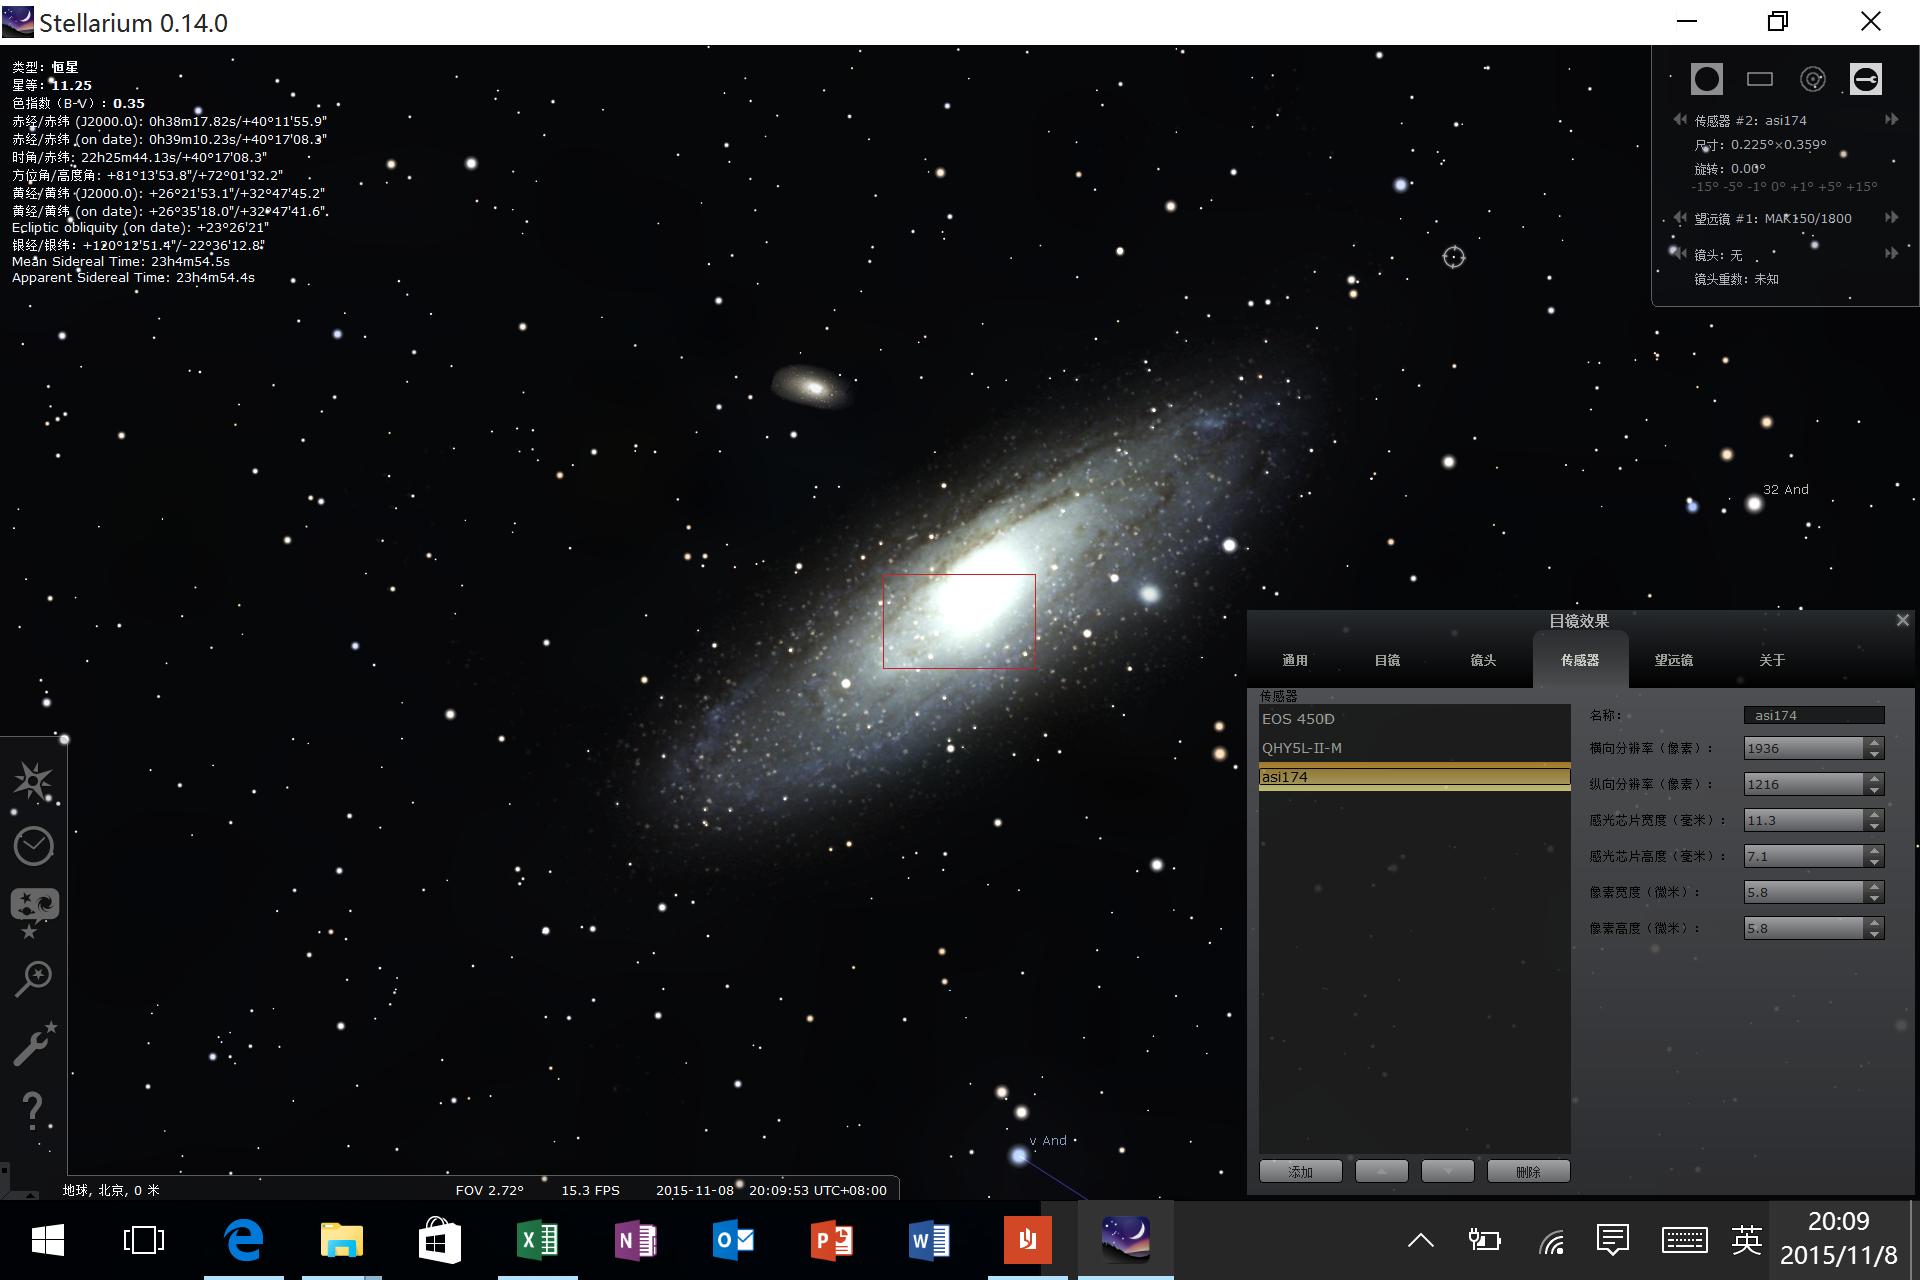Select EOS 450D in sensor list
1920x1280 pixels.
[1414, 719]
